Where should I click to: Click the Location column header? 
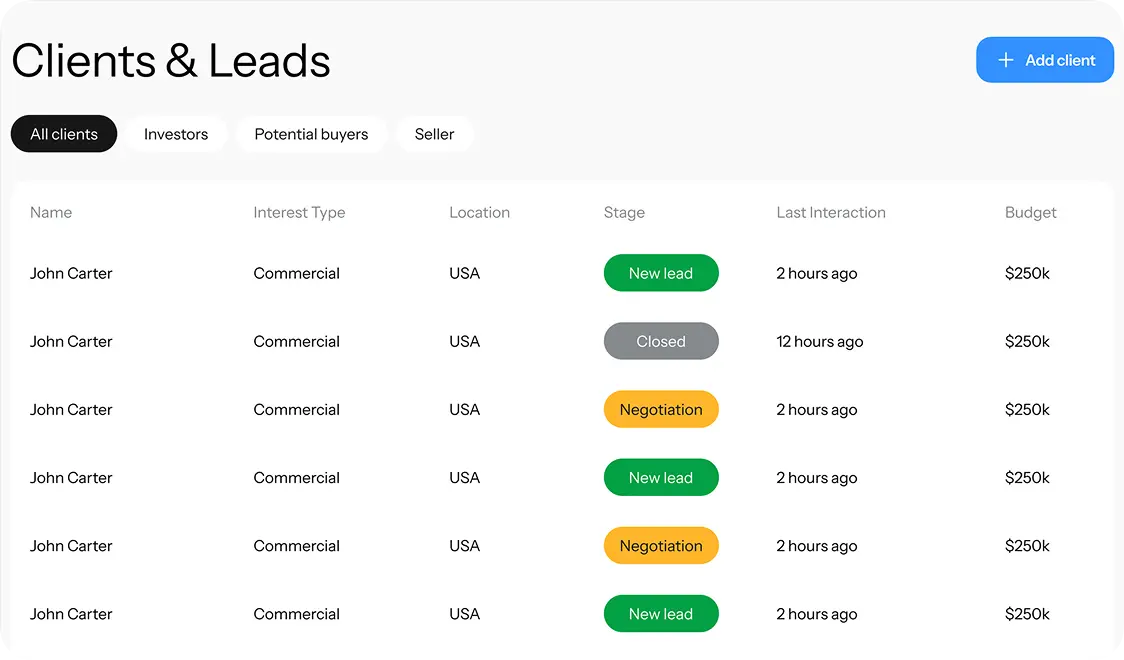tap(479, 212)
